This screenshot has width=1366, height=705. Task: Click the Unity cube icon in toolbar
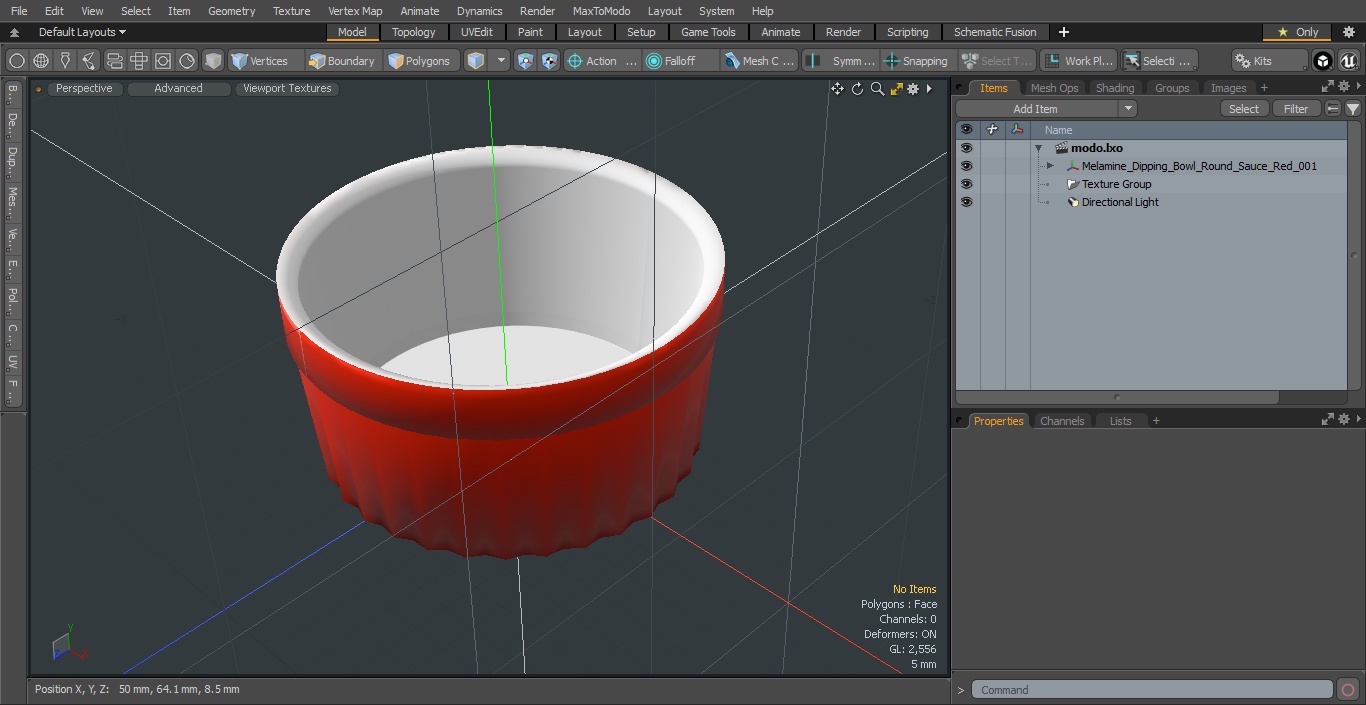pyautogui.click(x=1323, y=61)
